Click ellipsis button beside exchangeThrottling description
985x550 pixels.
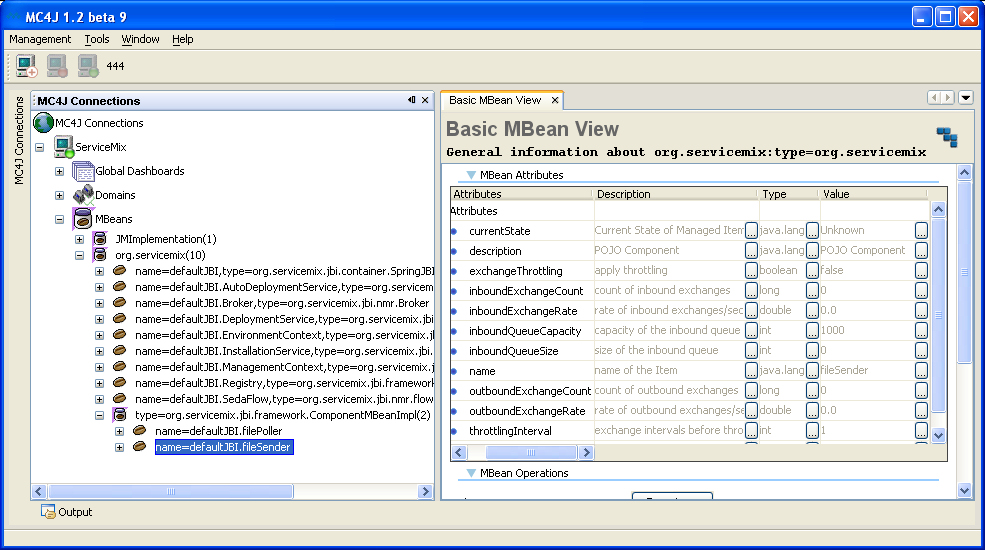[751, 271]
